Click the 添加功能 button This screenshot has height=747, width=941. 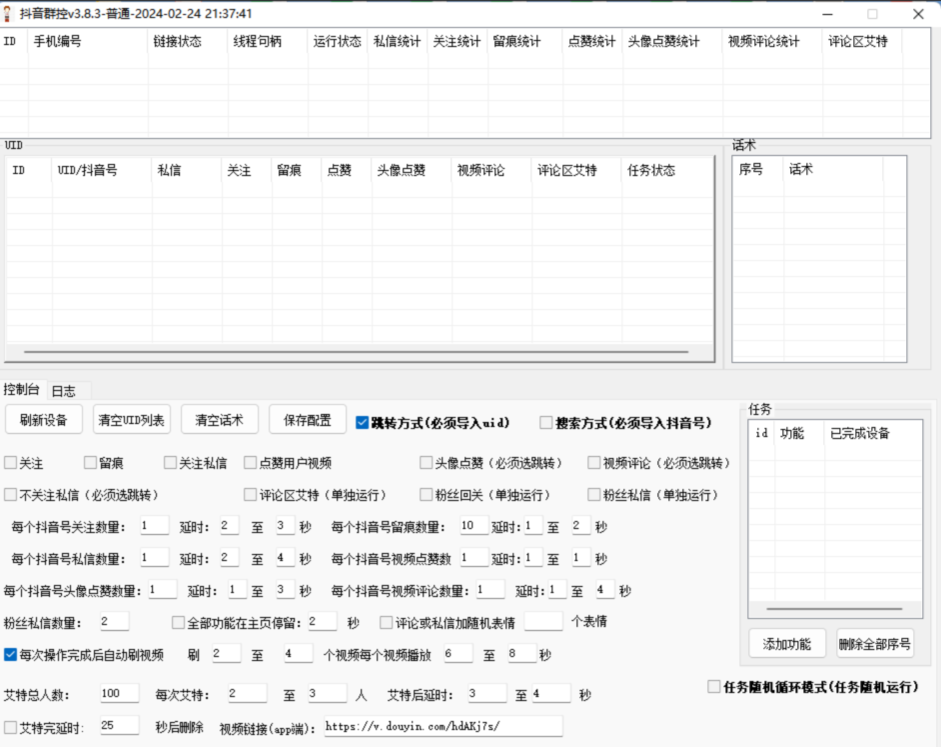tap(786, 644)
